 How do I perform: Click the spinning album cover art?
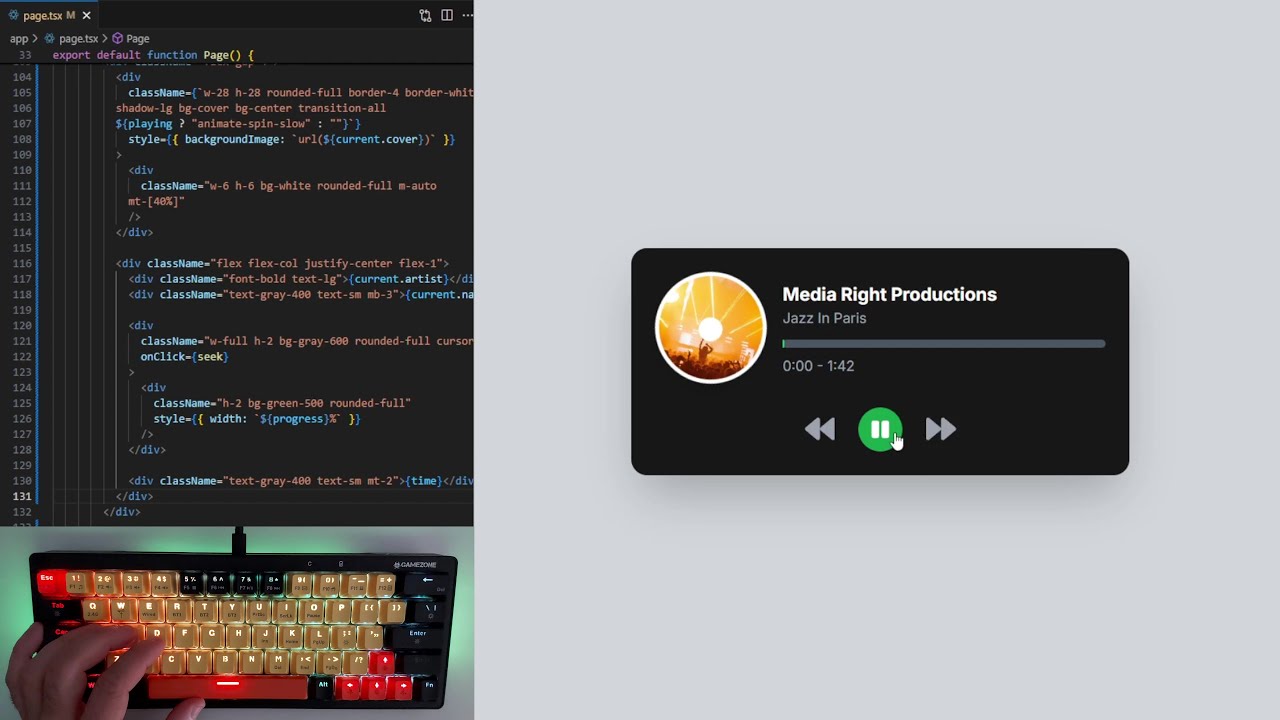pos(710,328)
